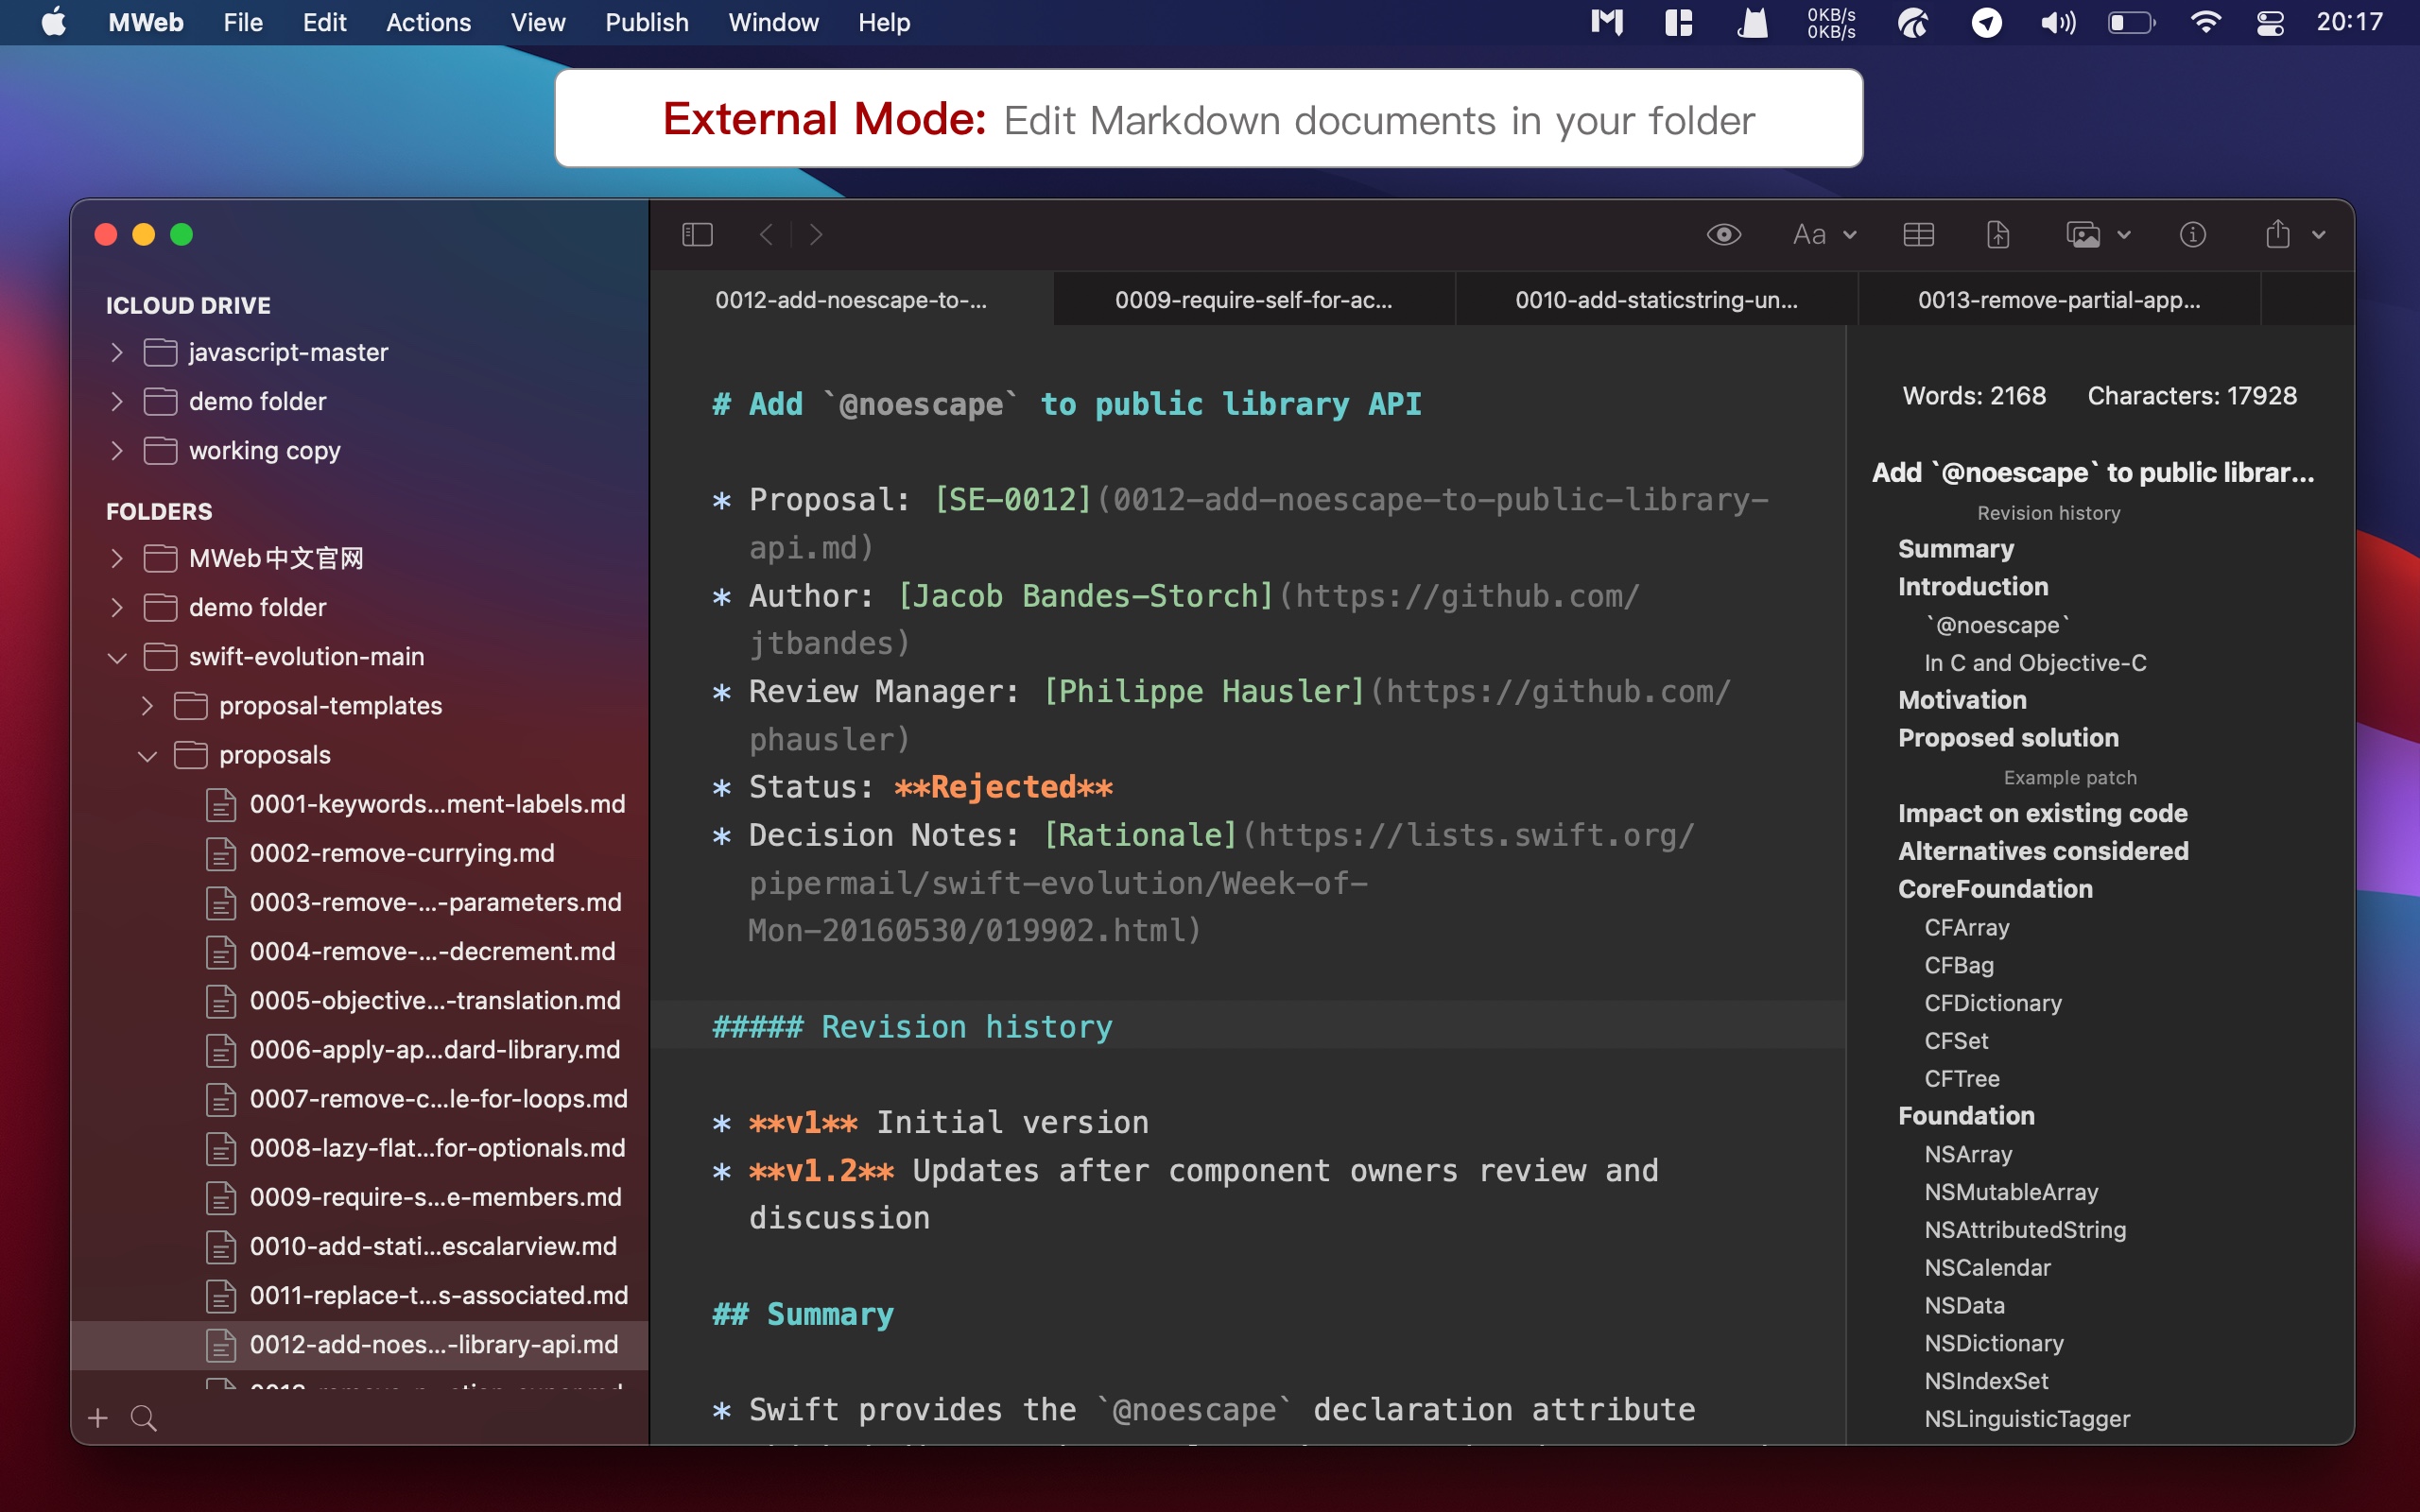
Task: Toggle the sidebar panel icon
Action: [x=697, y=234]
